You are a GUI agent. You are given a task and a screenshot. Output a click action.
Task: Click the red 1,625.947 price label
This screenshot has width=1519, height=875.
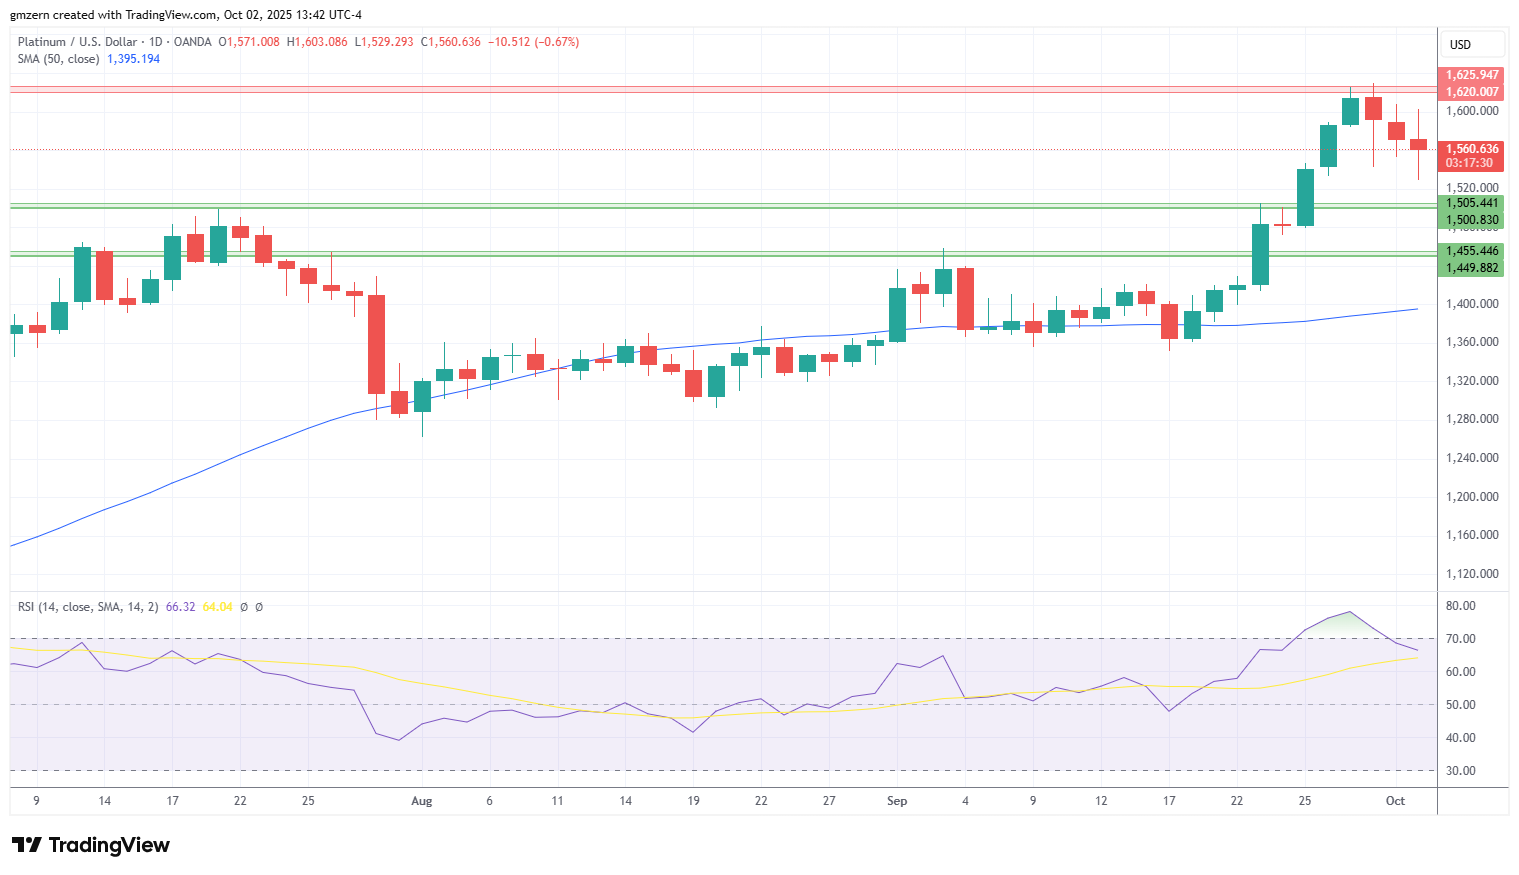pos(1472,75)
